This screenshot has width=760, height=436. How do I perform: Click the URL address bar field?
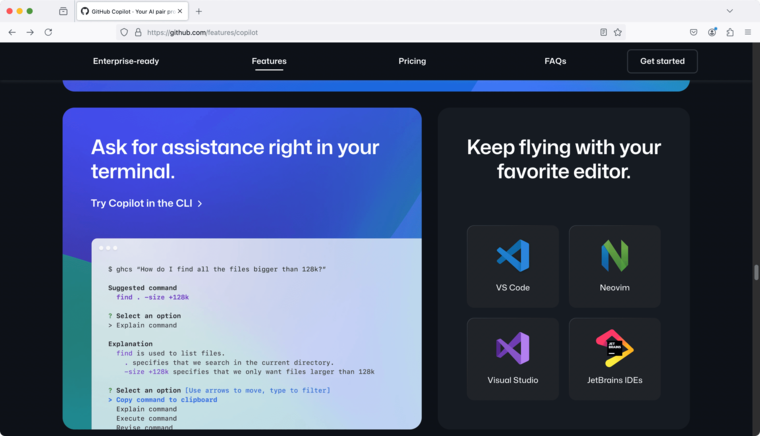point(360,32)
